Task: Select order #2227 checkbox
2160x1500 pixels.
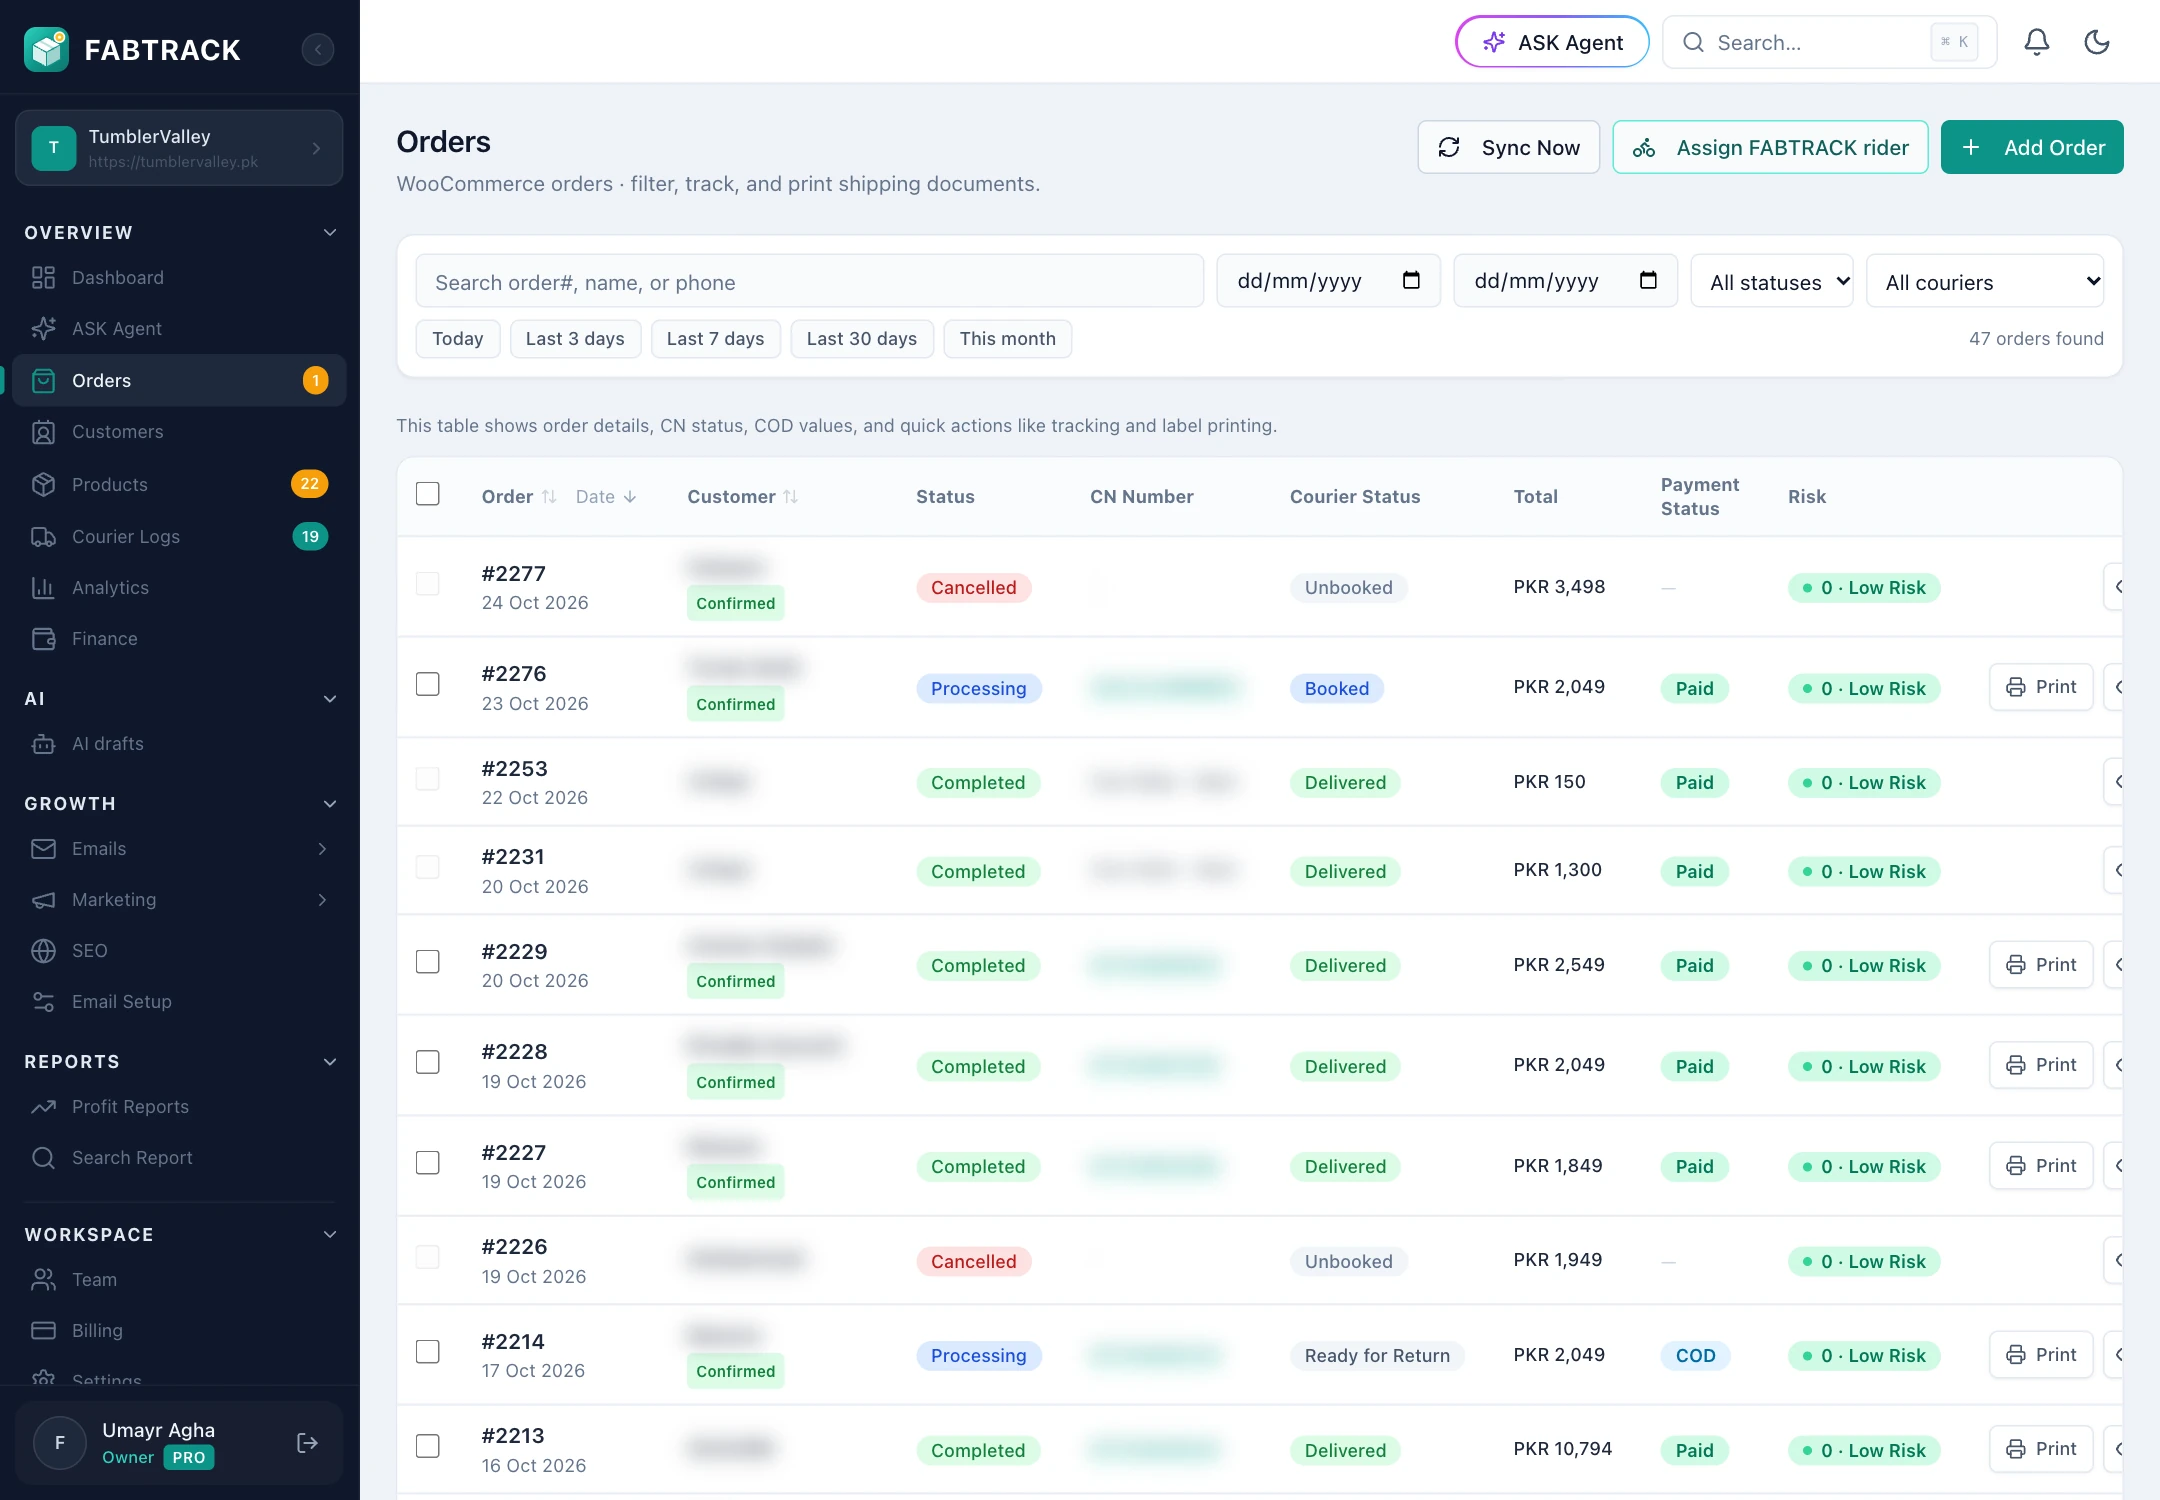Action: click(427, 1163)
